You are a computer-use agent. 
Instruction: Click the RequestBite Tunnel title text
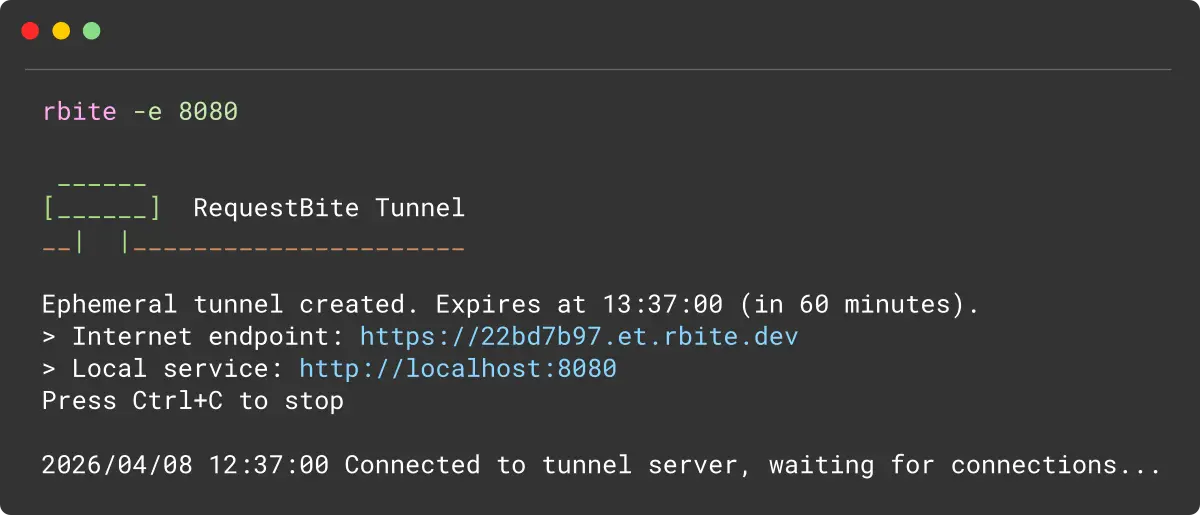pos(329,208)
